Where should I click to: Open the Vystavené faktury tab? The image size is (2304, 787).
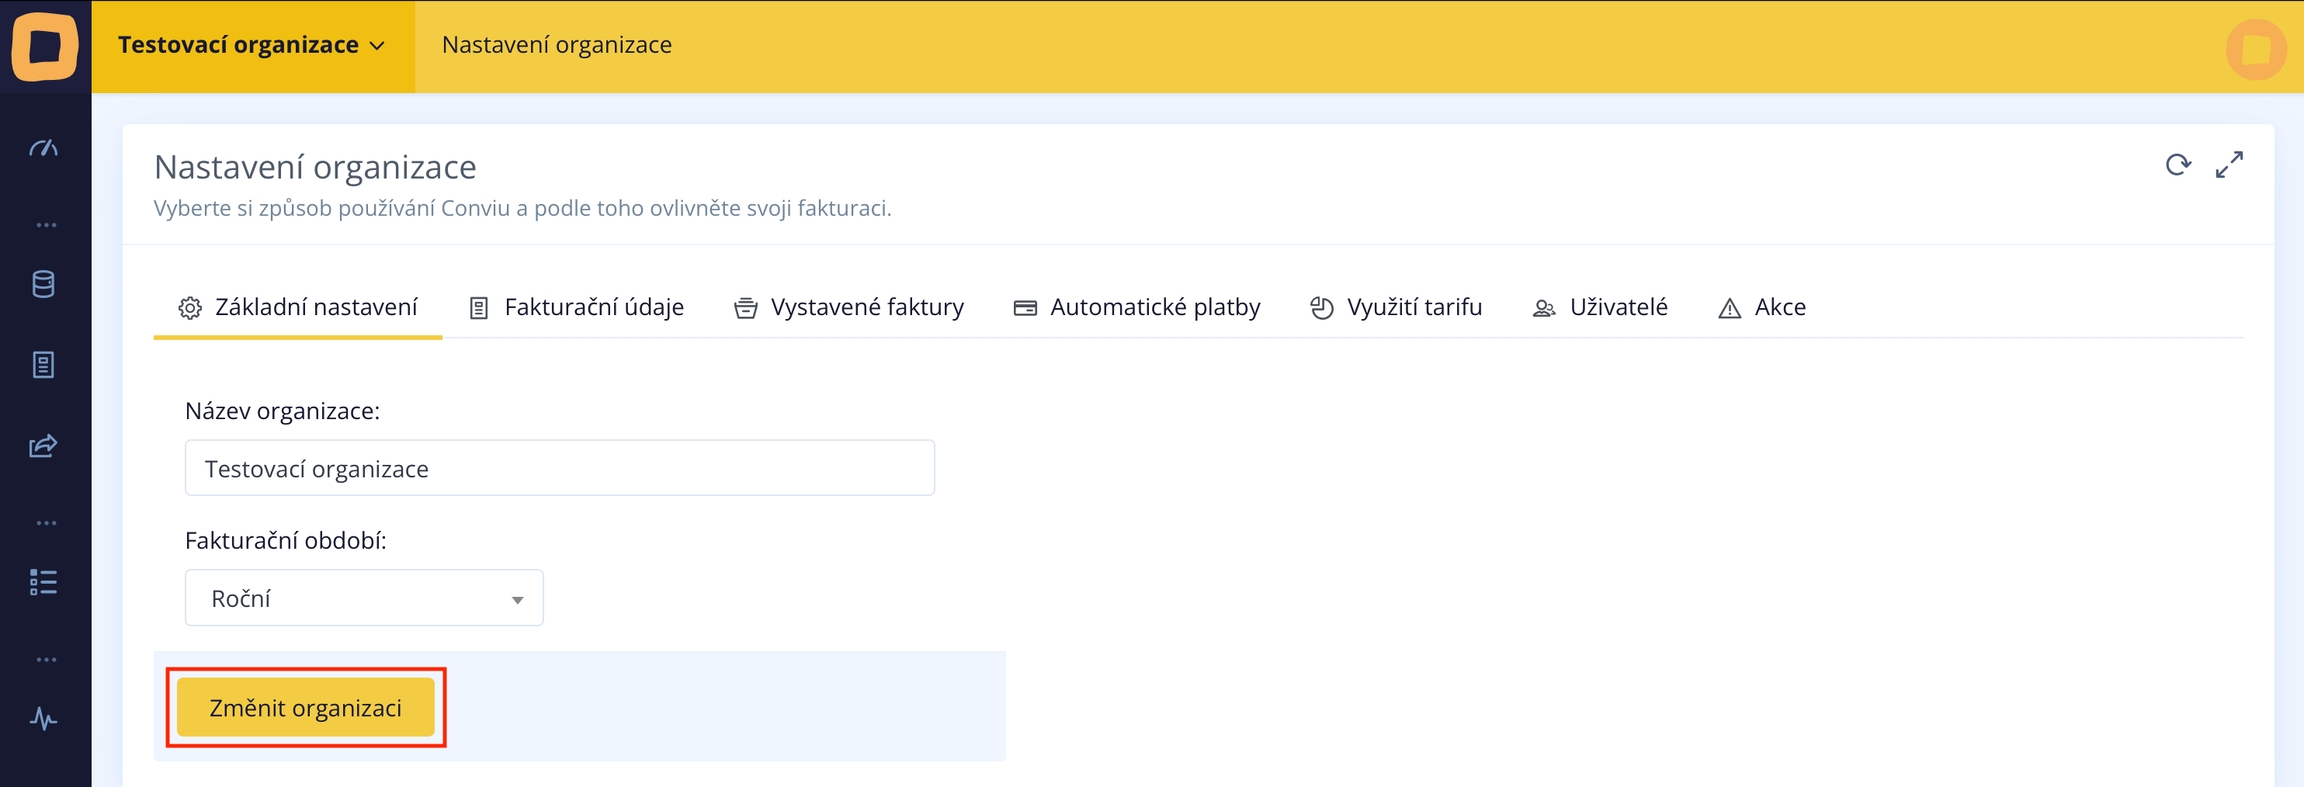(x=849, y=307)
